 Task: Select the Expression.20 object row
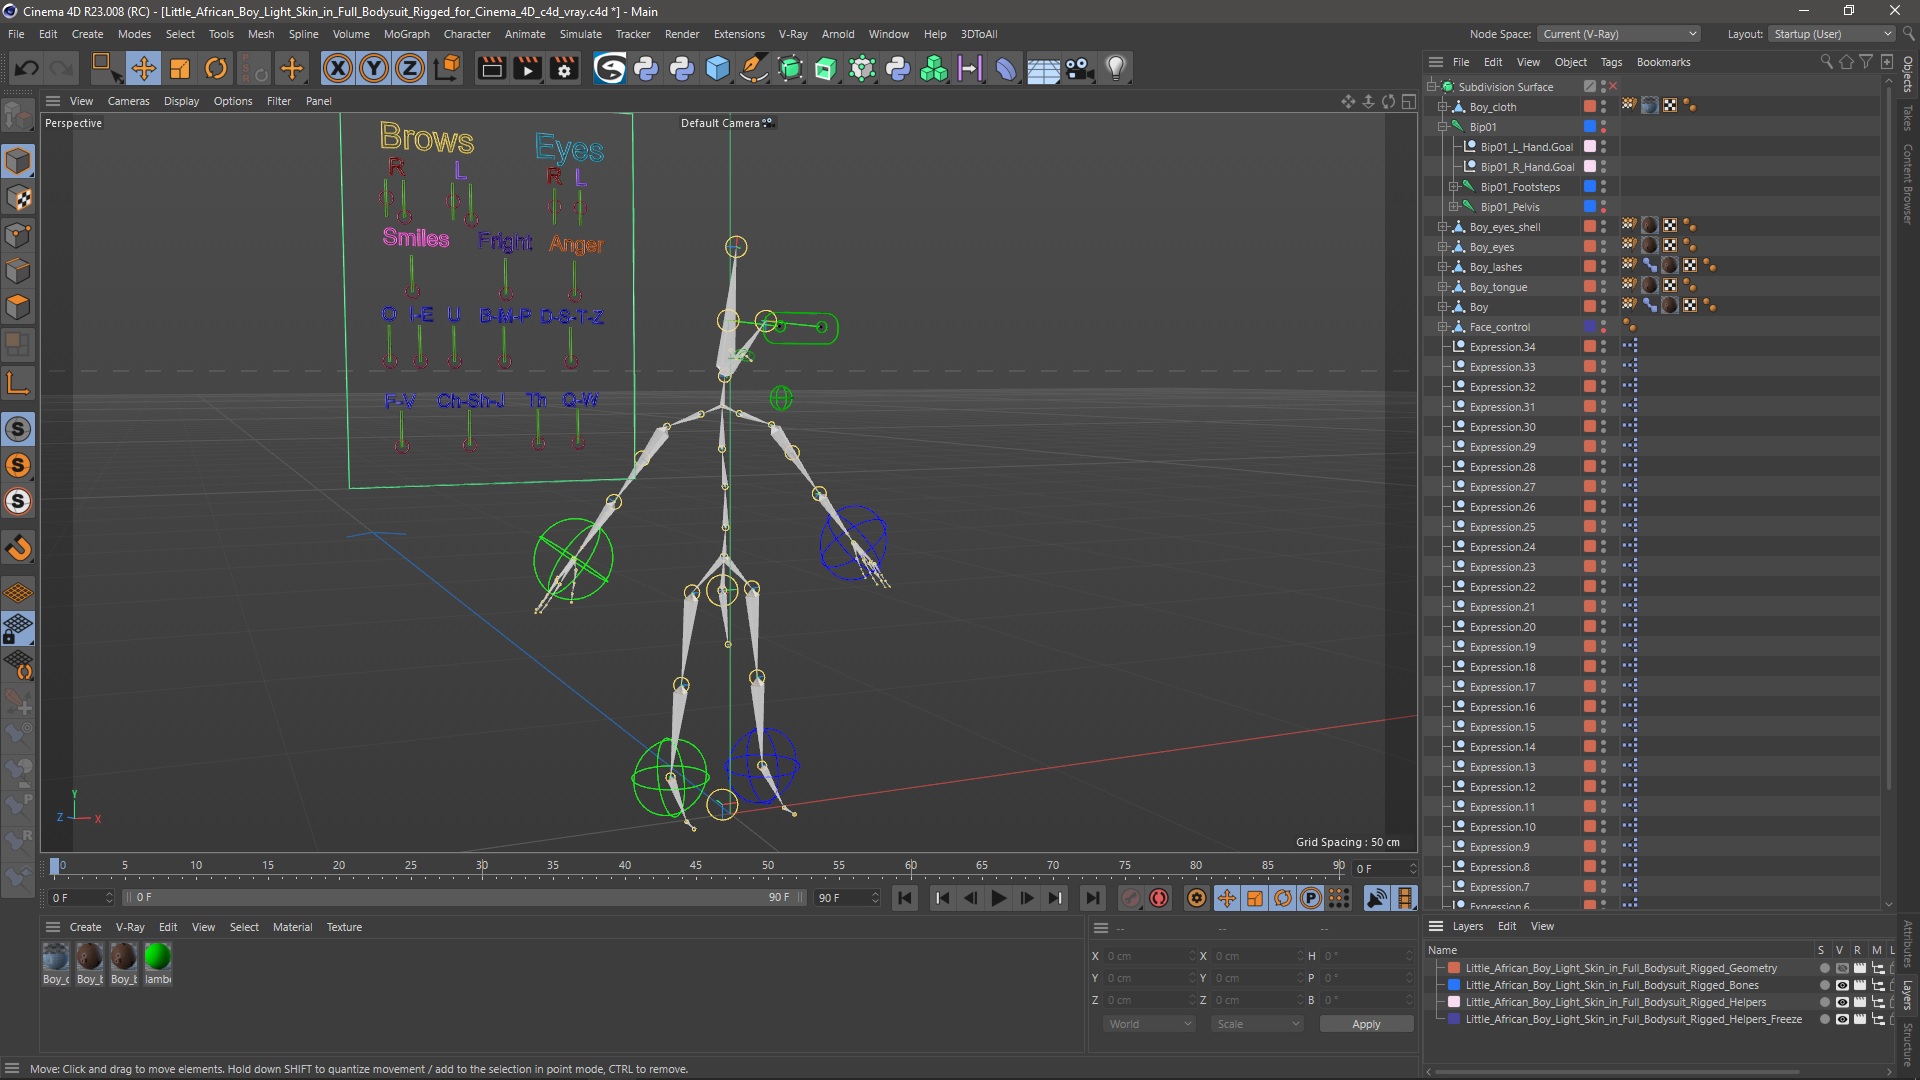click(1502, 627)
